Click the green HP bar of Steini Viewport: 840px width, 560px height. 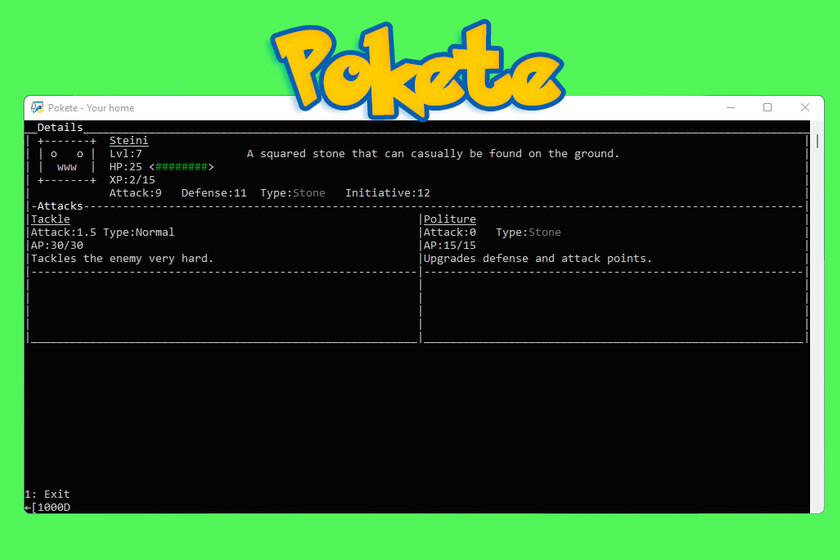(182, 167)
